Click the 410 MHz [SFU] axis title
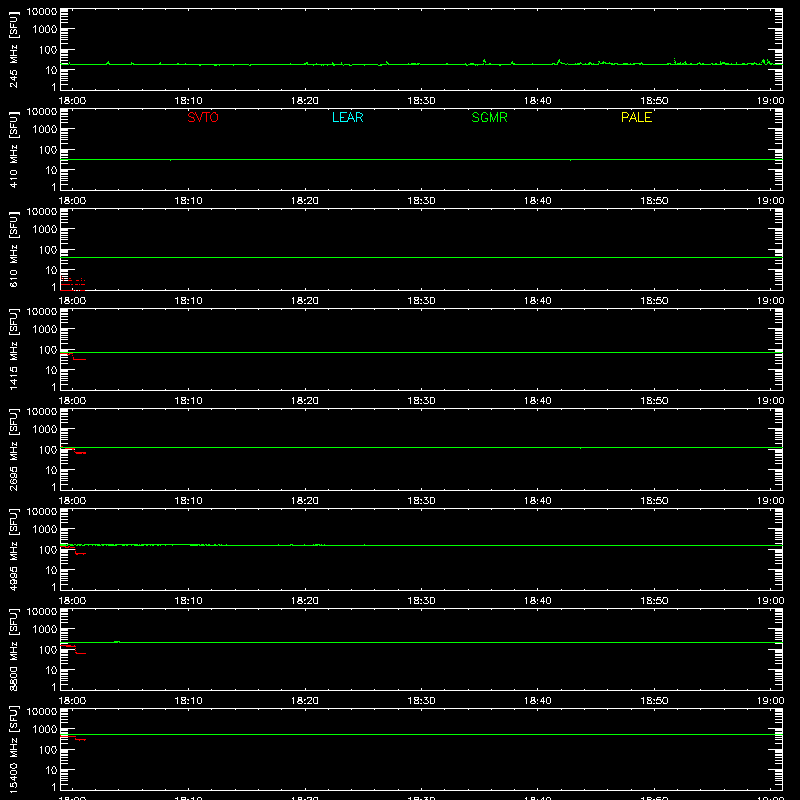This screenshot has height=800, width=800. pos(14,149)
